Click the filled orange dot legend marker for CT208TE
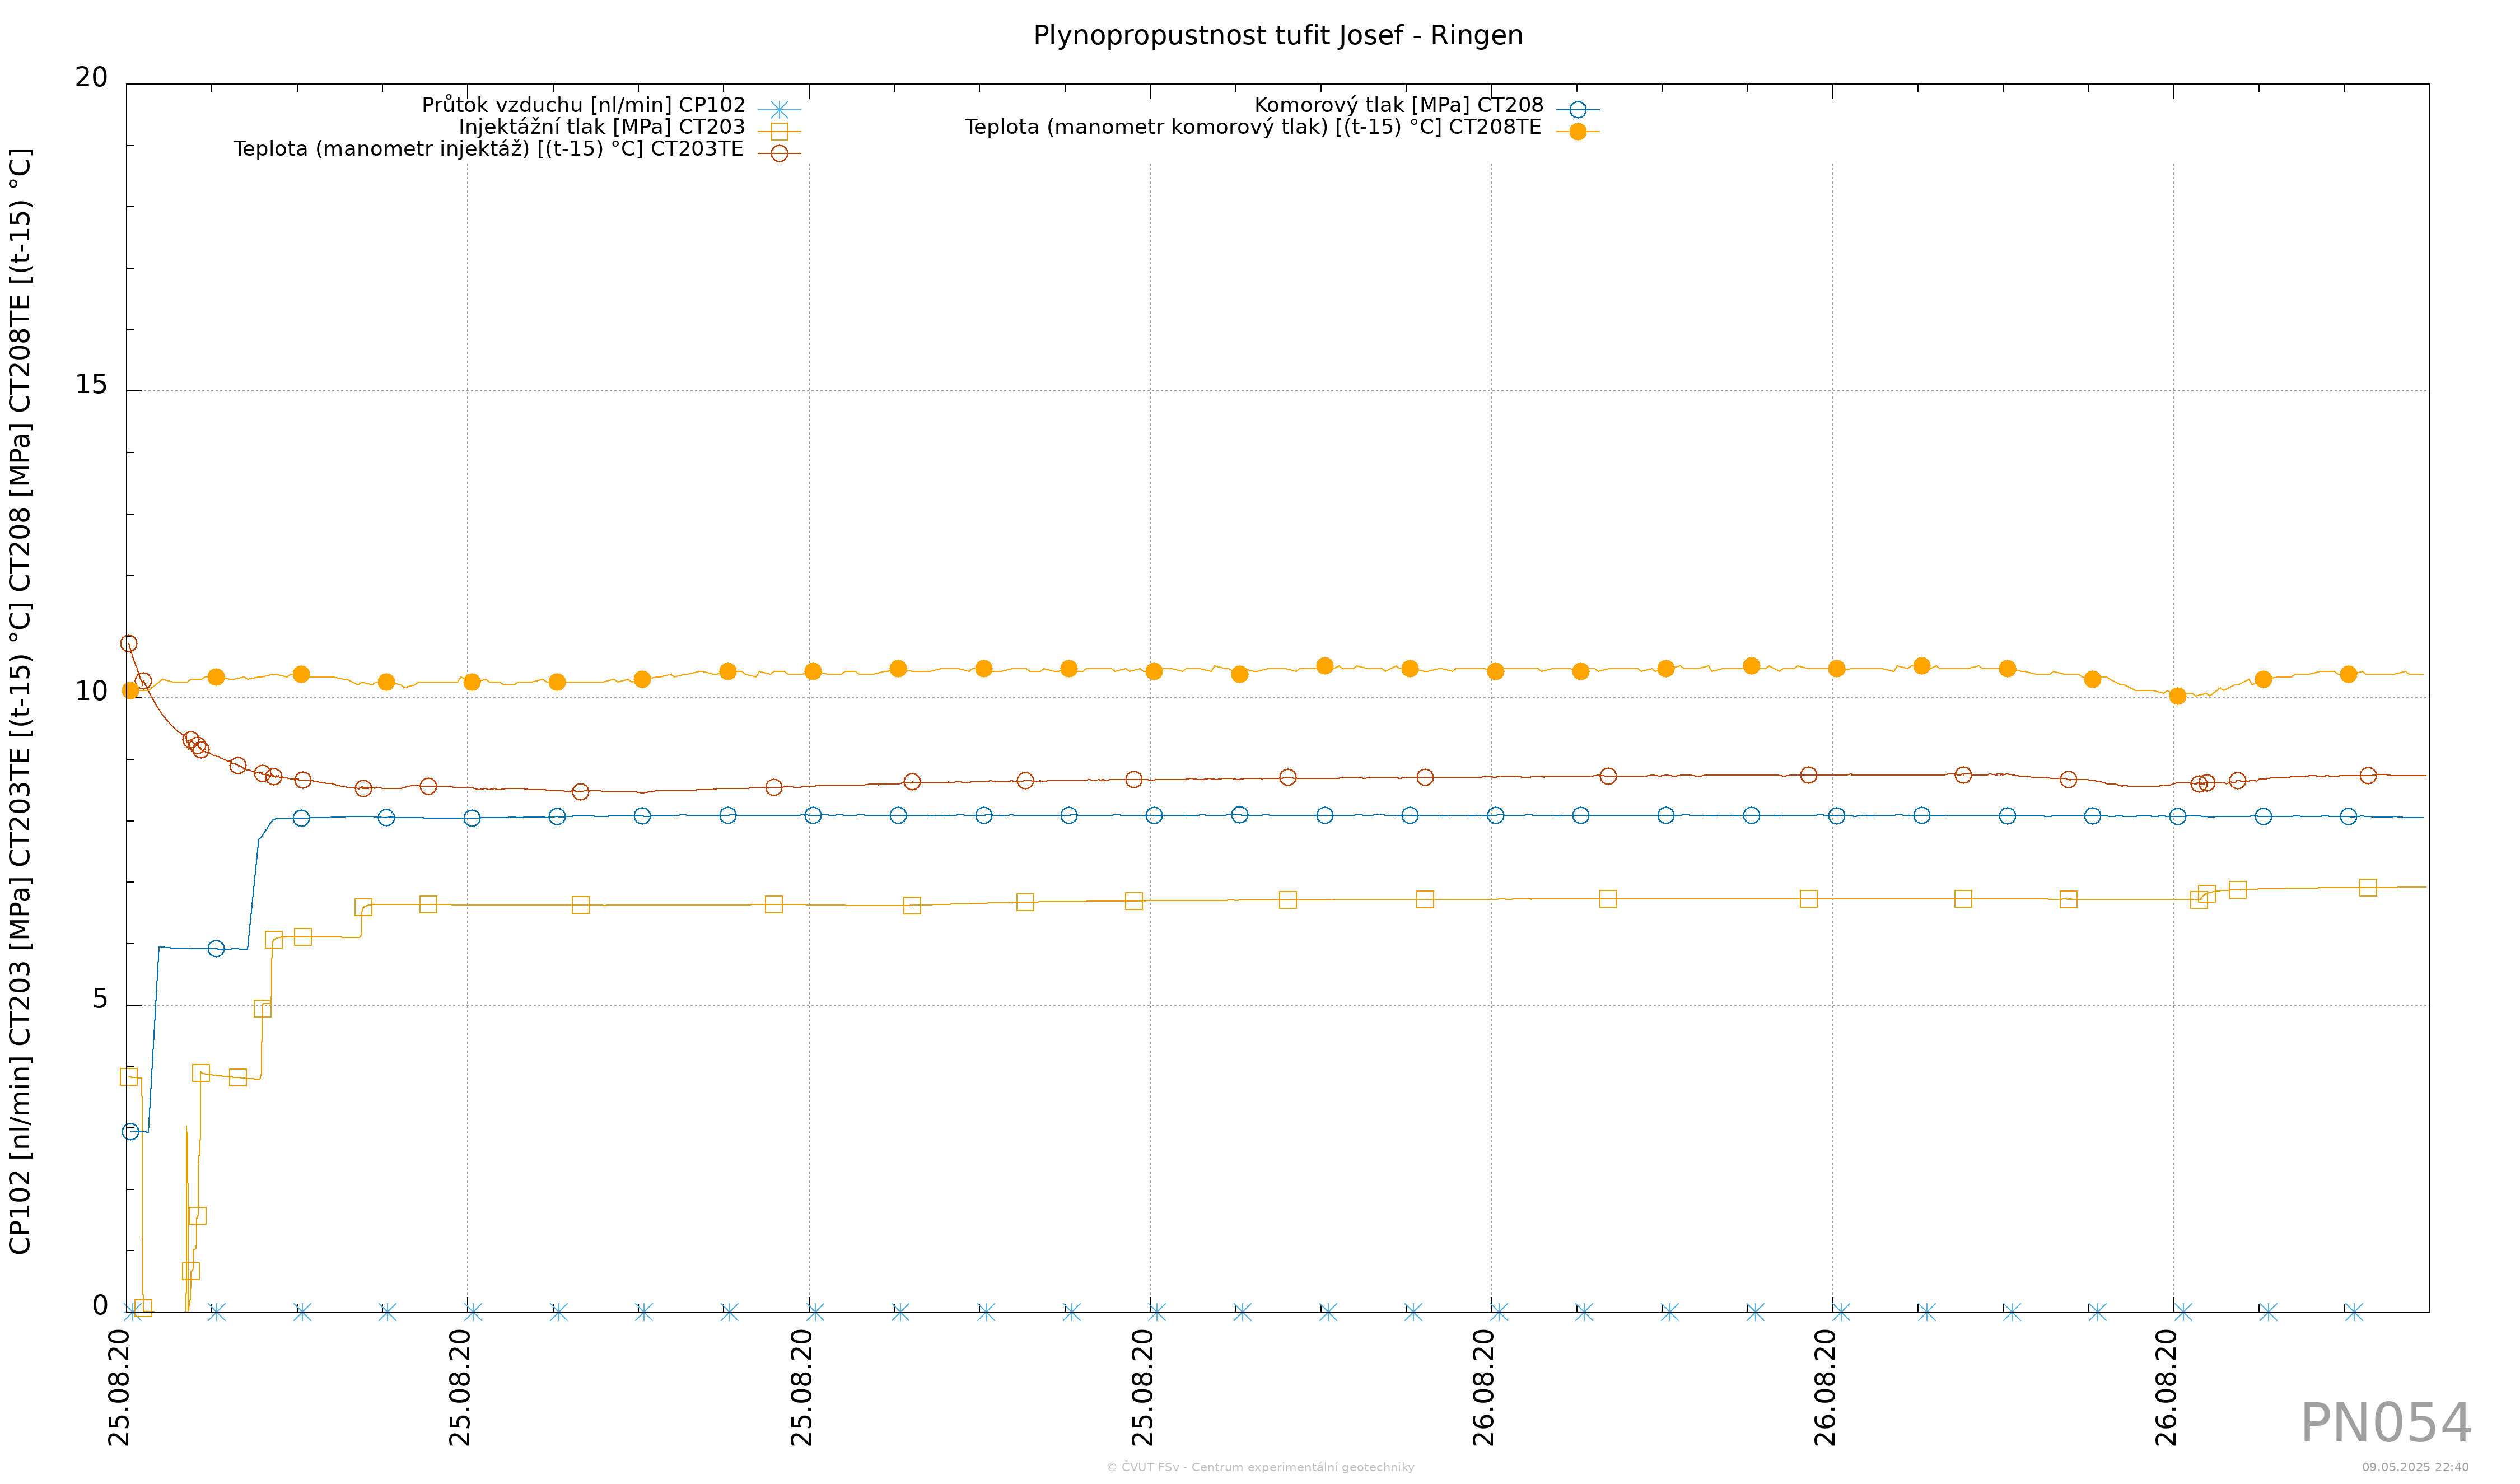2520x1484 pixels. [x=1578, y=132]
